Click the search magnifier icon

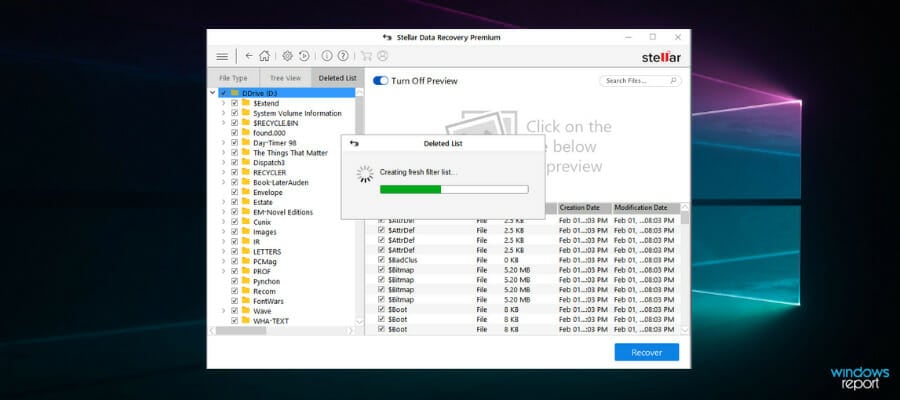click(673, 81)
